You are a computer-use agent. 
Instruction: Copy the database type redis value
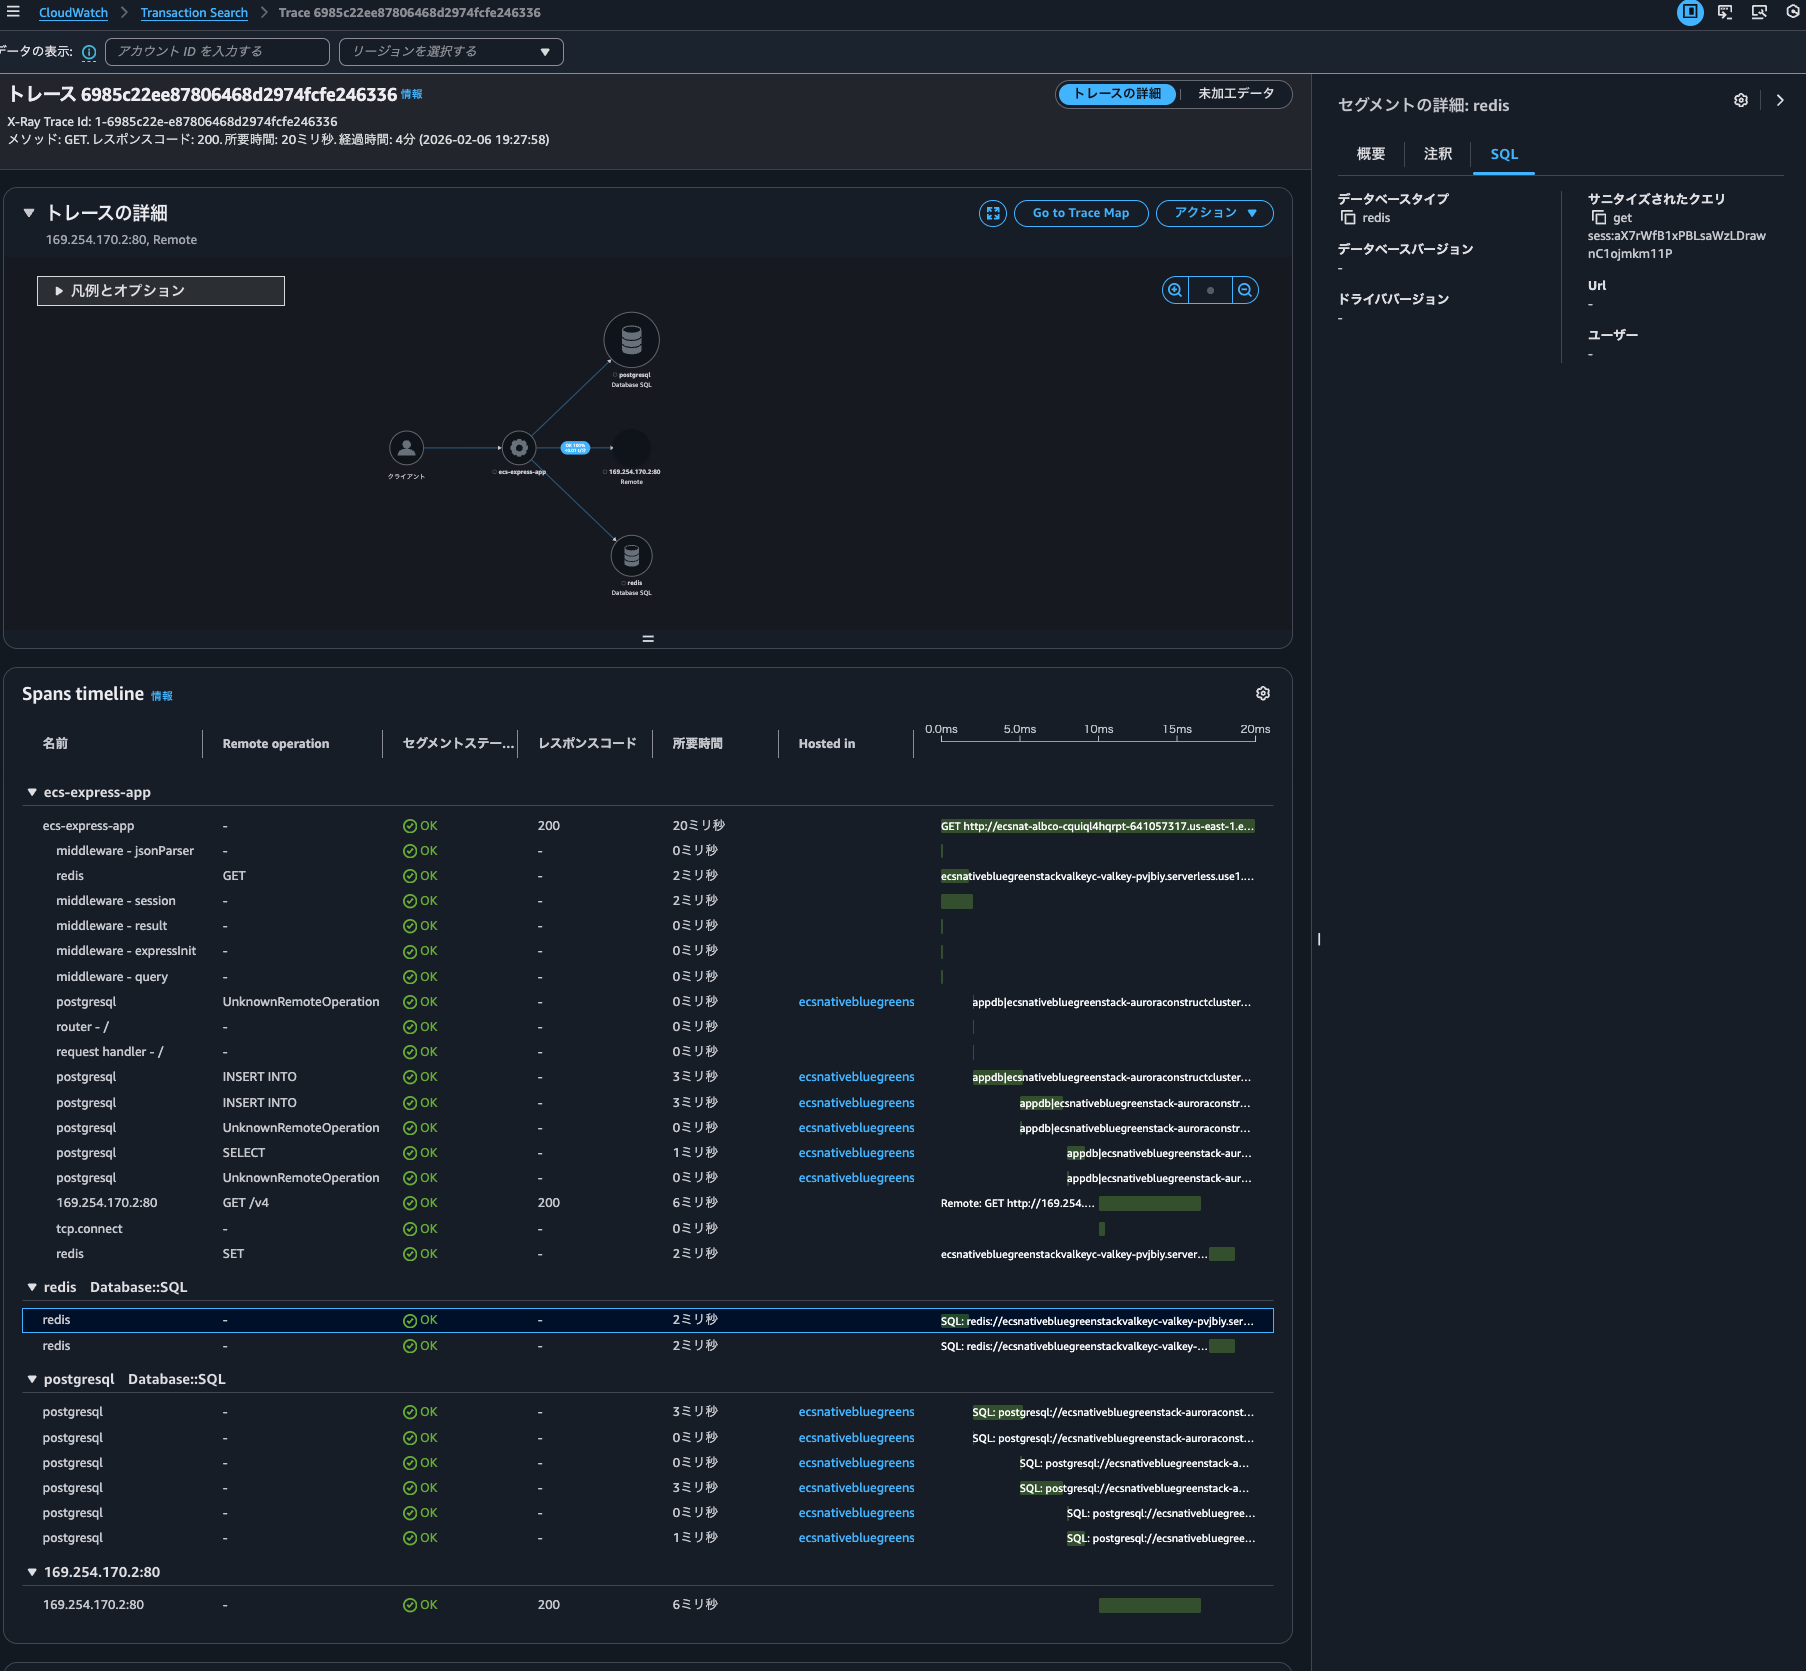[1348, 218]
